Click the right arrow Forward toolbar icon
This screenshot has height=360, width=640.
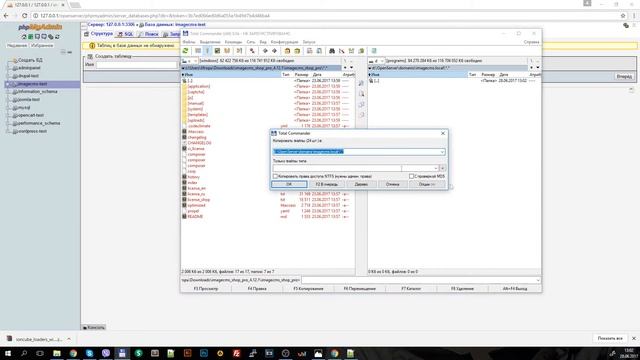(274, 51)
